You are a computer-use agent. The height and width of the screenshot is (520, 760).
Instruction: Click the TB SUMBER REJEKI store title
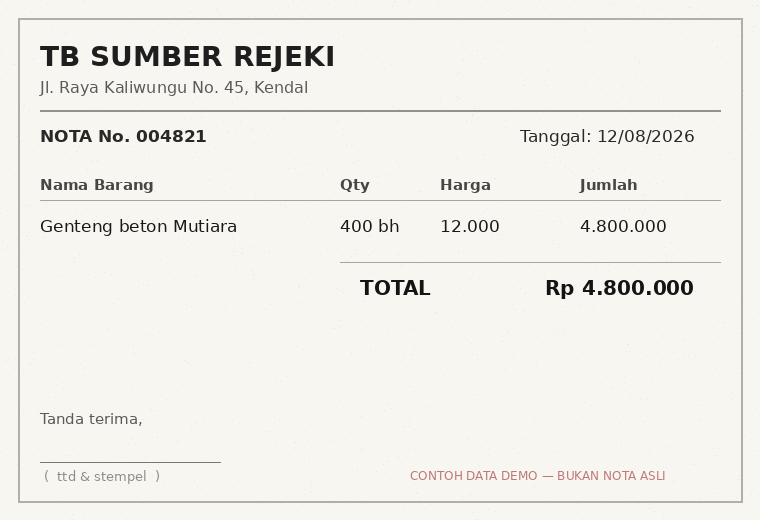188,57
